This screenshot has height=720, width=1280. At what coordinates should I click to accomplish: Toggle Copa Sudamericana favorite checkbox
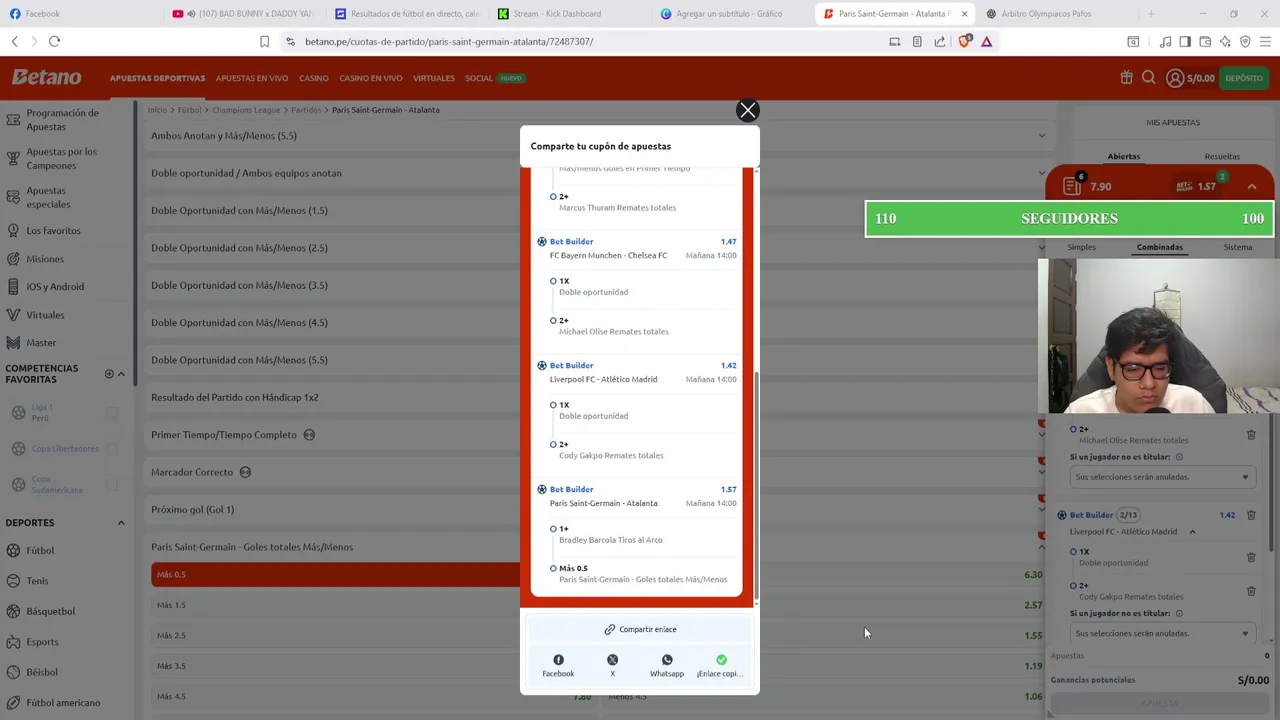(112, 484)
